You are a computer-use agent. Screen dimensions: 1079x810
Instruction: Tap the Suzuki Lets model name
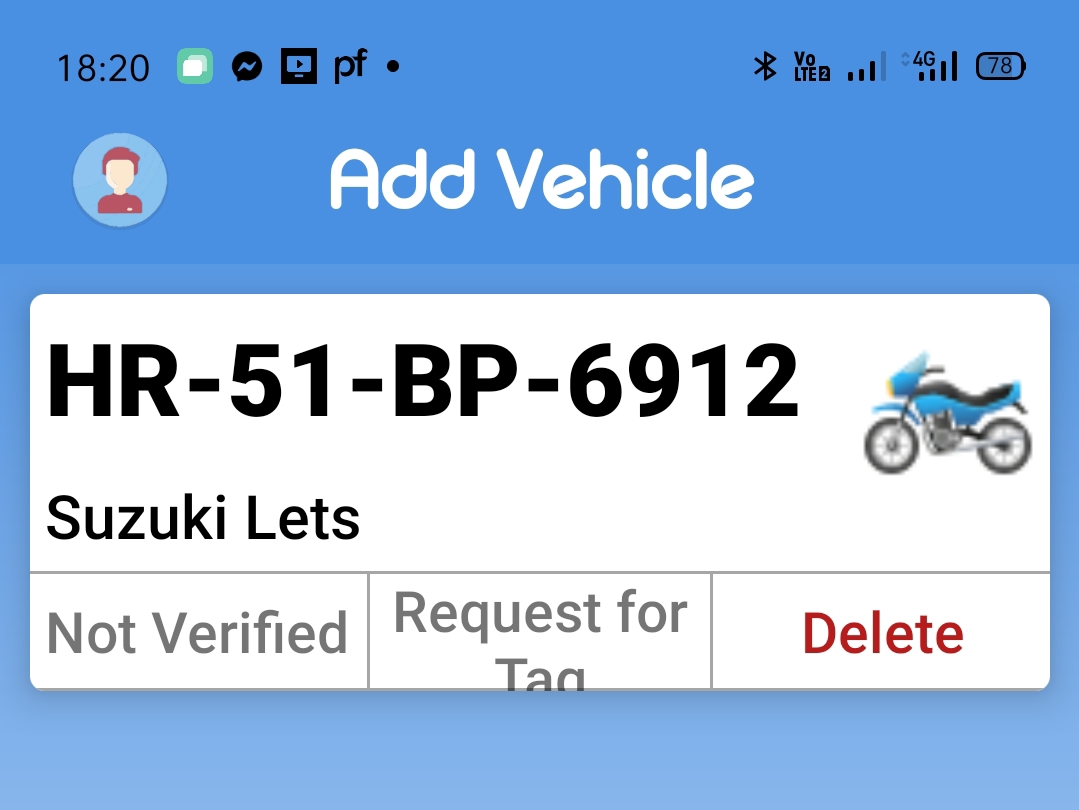pos(203,518)
